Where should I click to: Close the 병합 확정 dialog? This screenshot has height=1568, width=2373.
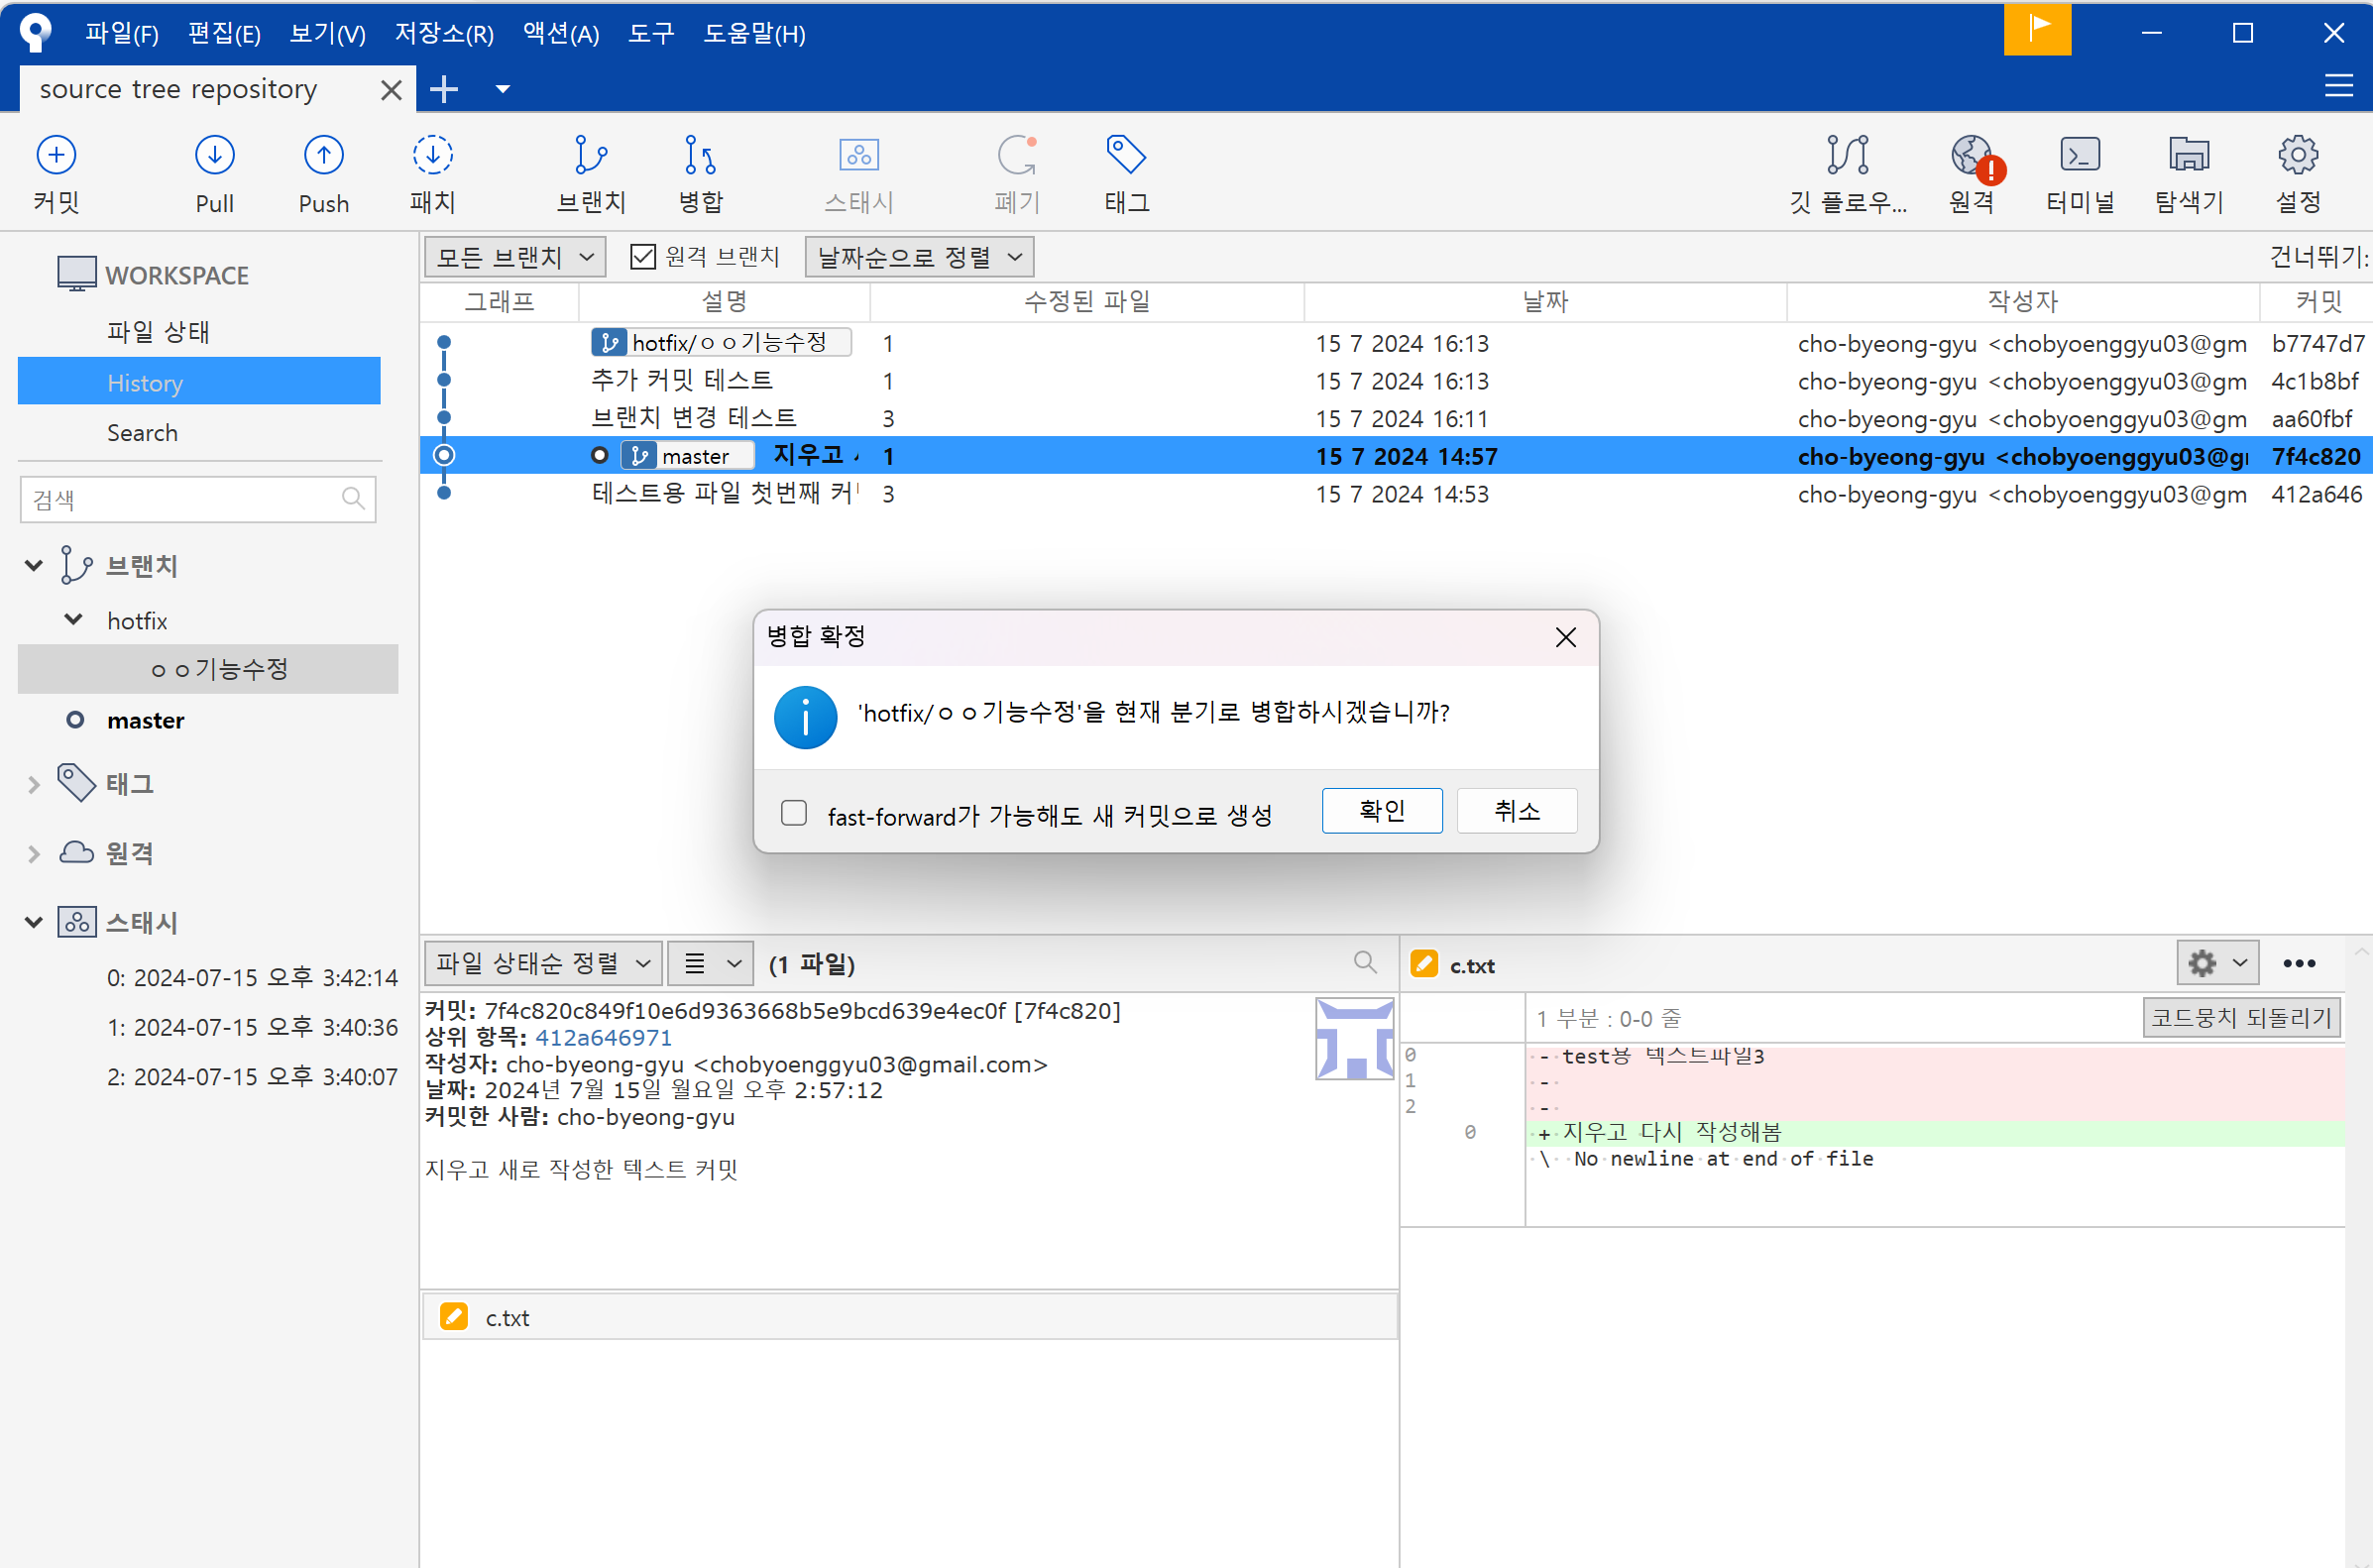pos(1565,637)
